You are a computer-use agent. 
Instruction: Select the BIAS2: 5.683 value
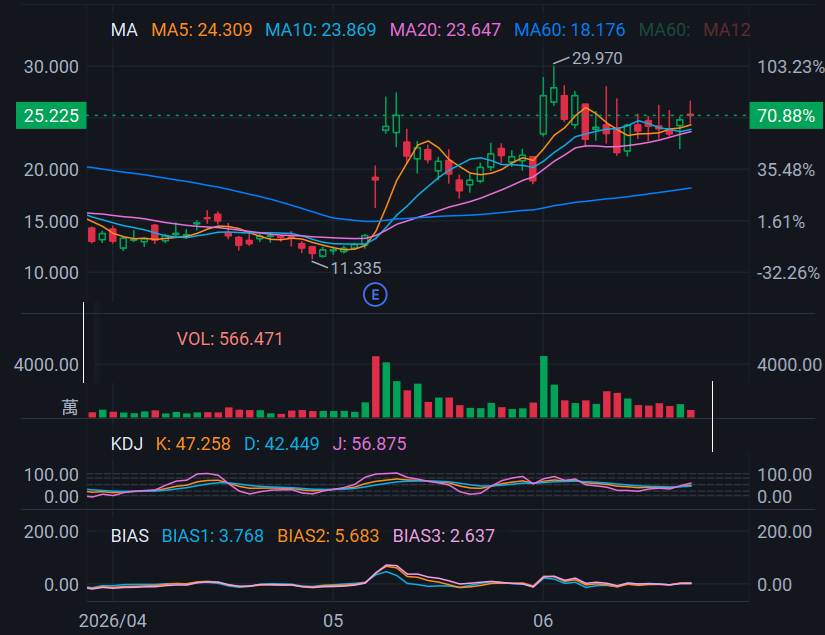pyautogui.click(x=328, y=536)
